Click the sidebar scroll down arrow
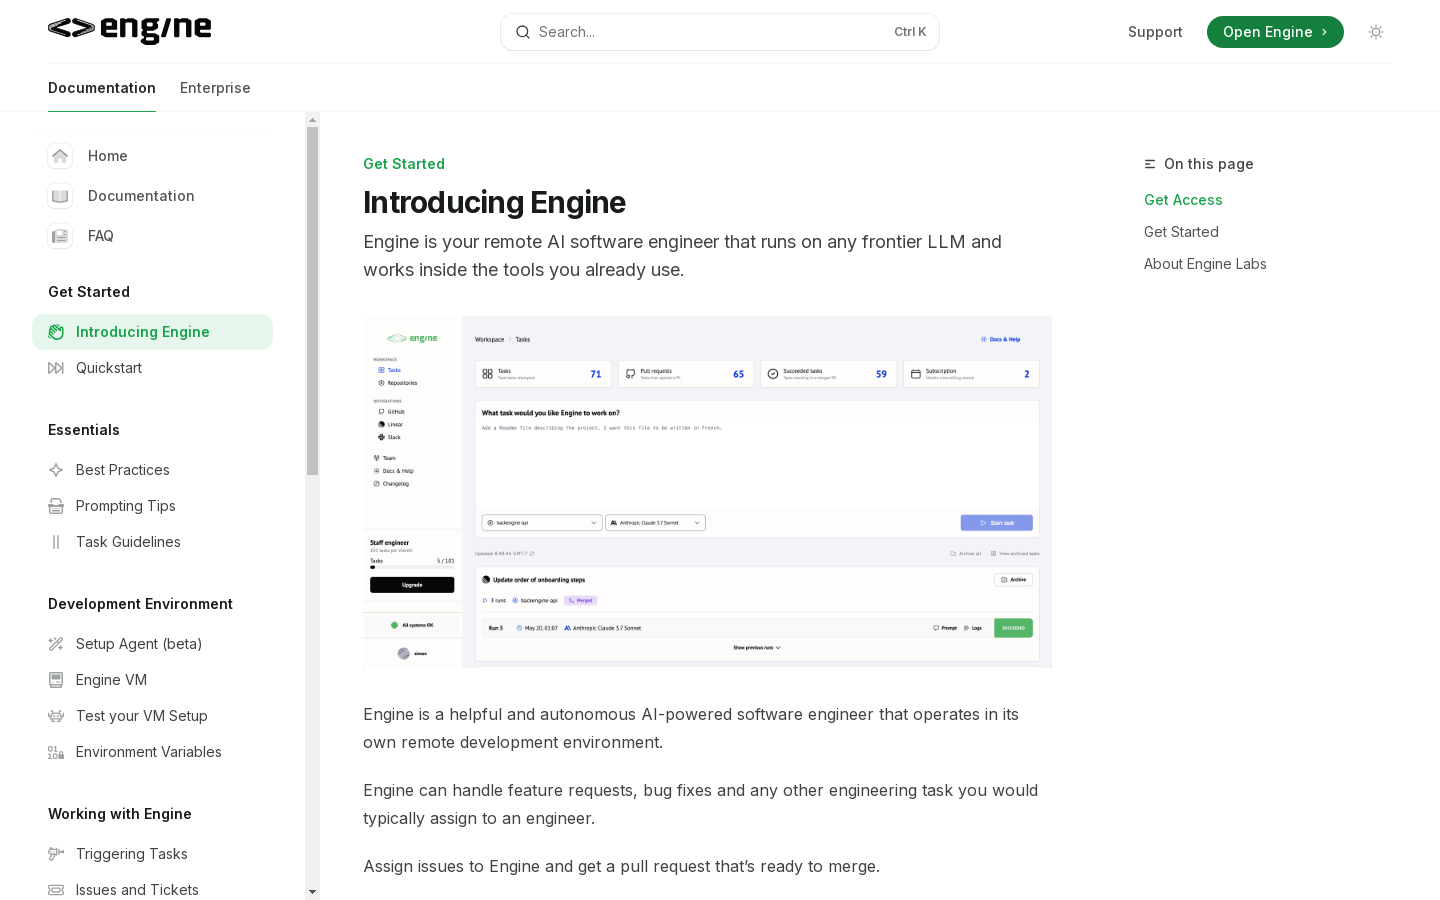This screenshot has width=1440, height=900. 312,892
